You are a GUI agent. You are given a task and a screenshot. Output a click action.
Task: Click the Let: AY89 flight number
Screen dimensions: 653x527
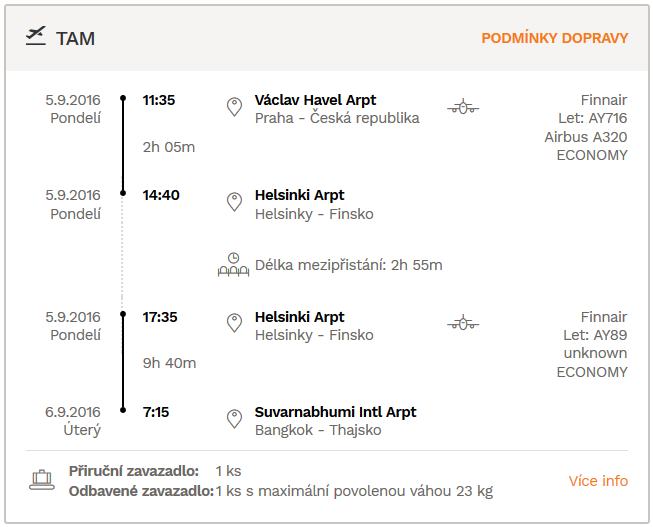[595, 335]
